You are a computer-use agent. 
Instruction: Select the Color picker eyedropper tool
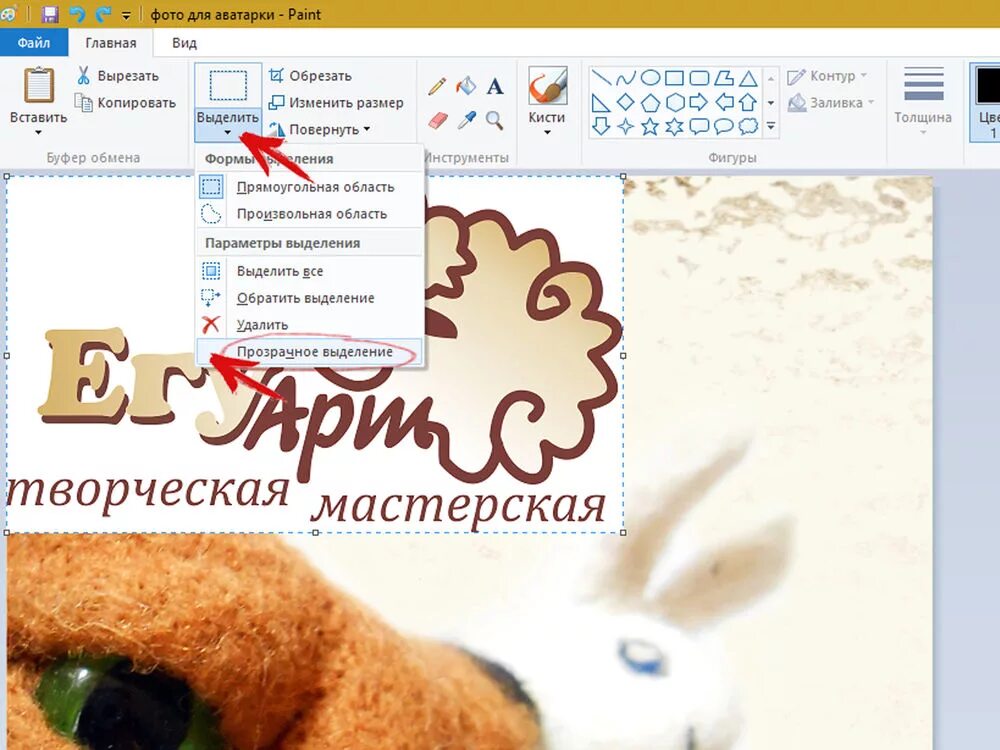pos(466,120)
